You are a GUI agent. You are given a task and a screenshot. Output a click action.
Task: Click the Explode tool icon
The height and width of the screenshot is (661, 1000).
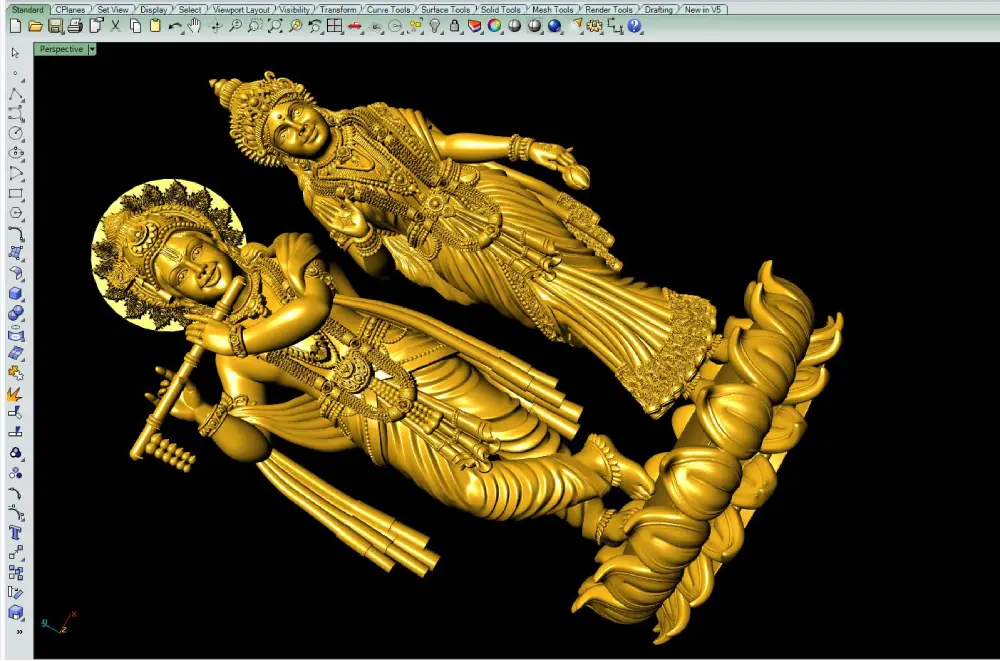(15, 394)
